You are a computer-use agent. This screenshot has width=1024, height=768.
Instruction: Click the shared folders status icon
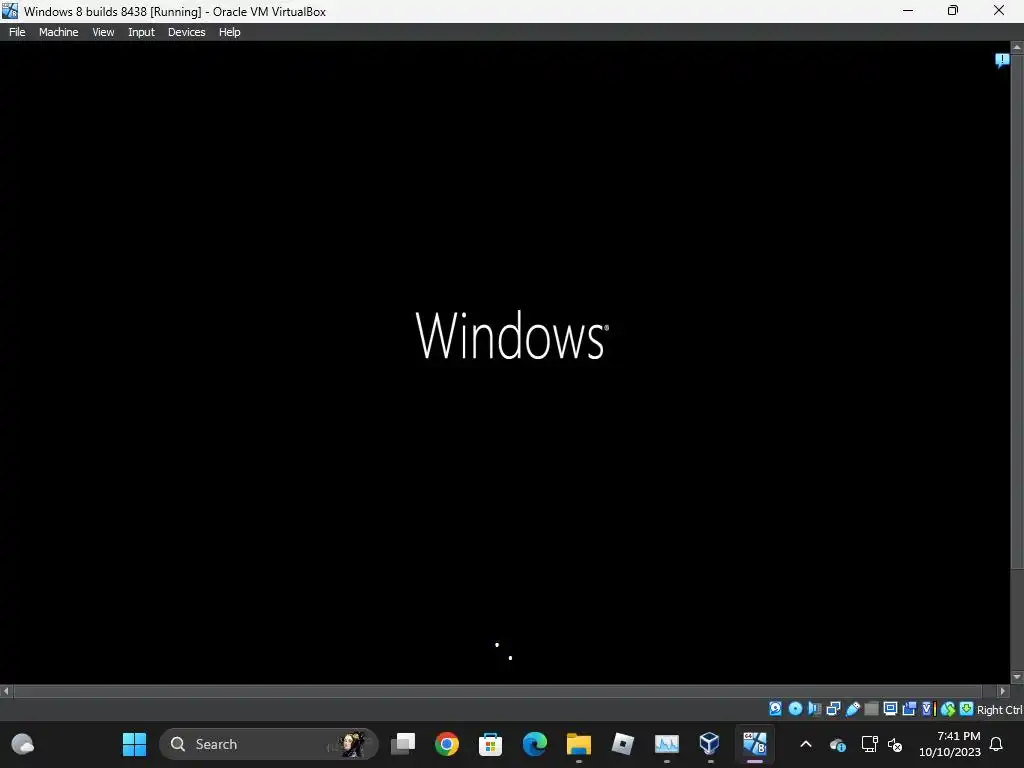coord(871,709)
